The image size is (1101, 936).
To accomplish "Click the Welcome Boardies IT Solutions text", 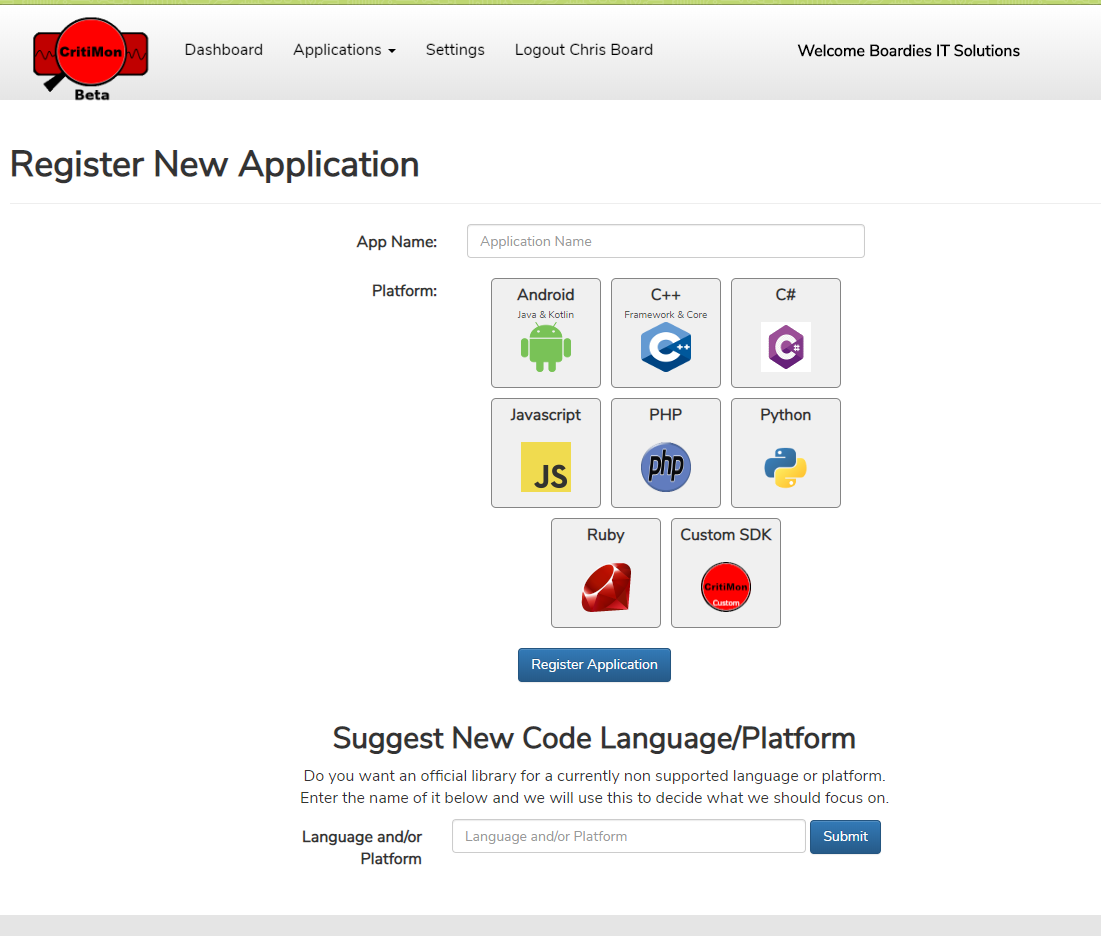I will (x=909, y=51).
